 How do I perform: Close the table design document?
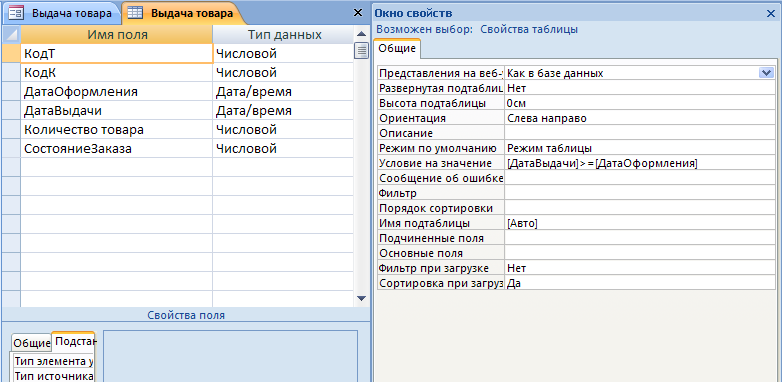tap(358, 13)
